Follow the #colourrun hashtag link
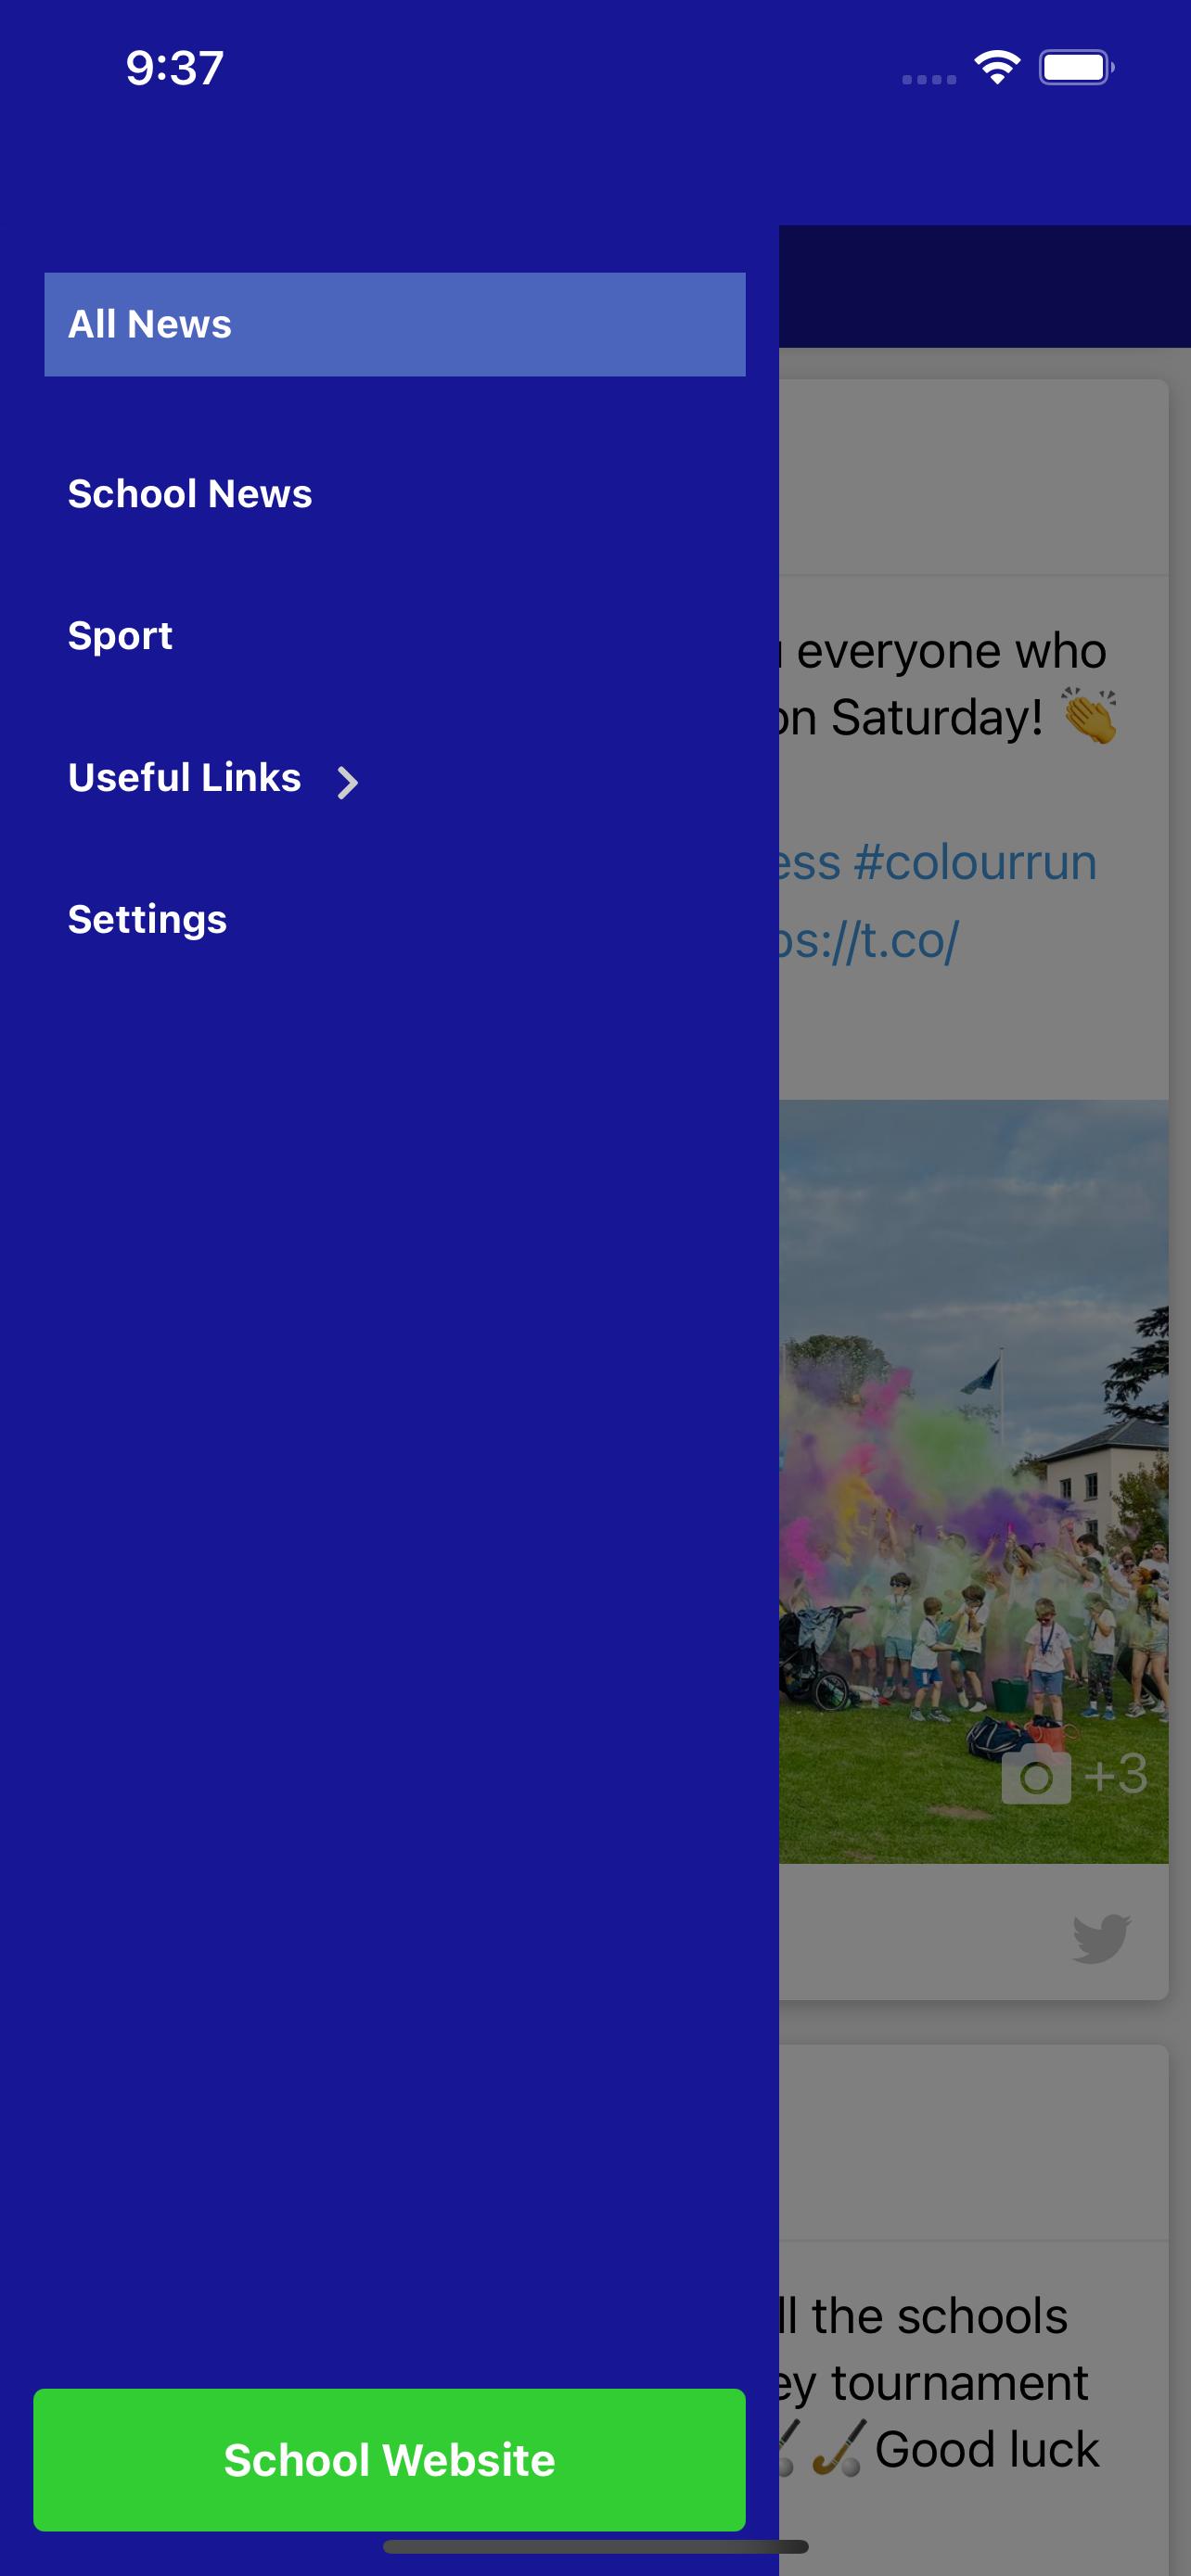 [x=975, y=863]
